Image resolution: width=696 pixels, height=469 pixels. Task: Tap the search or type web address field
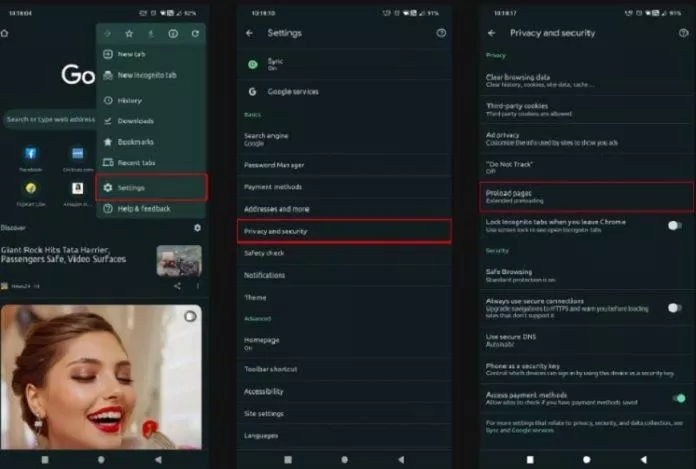pos(48,119)
